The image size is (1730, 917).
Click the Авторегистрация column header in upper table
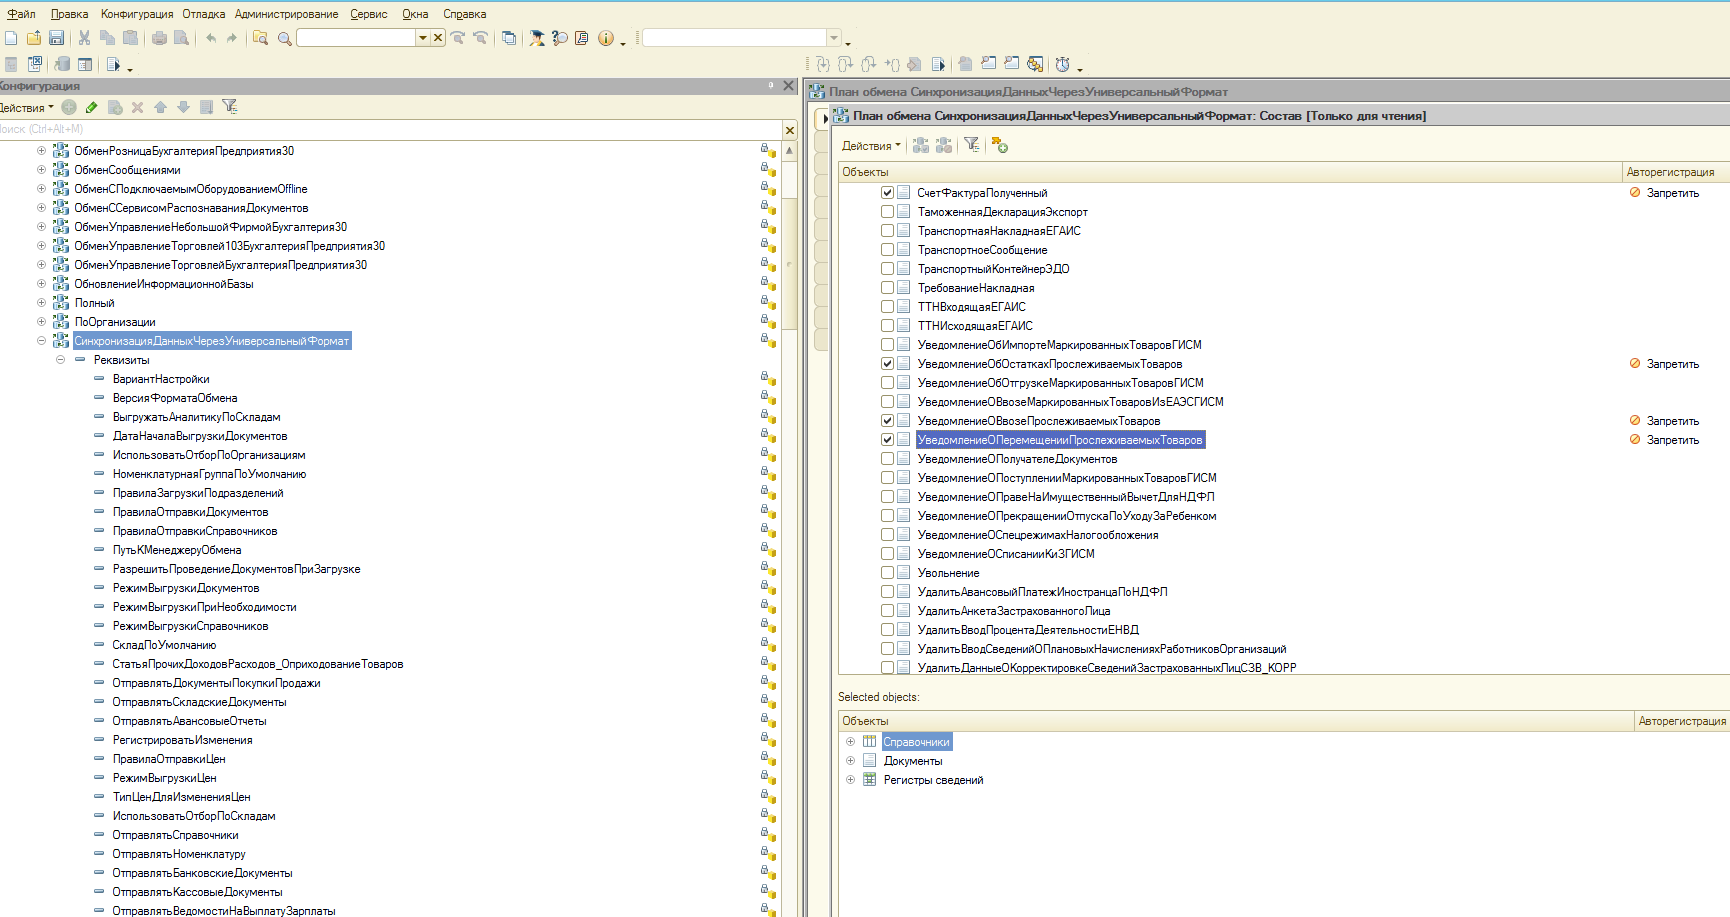coord(1676,172)
